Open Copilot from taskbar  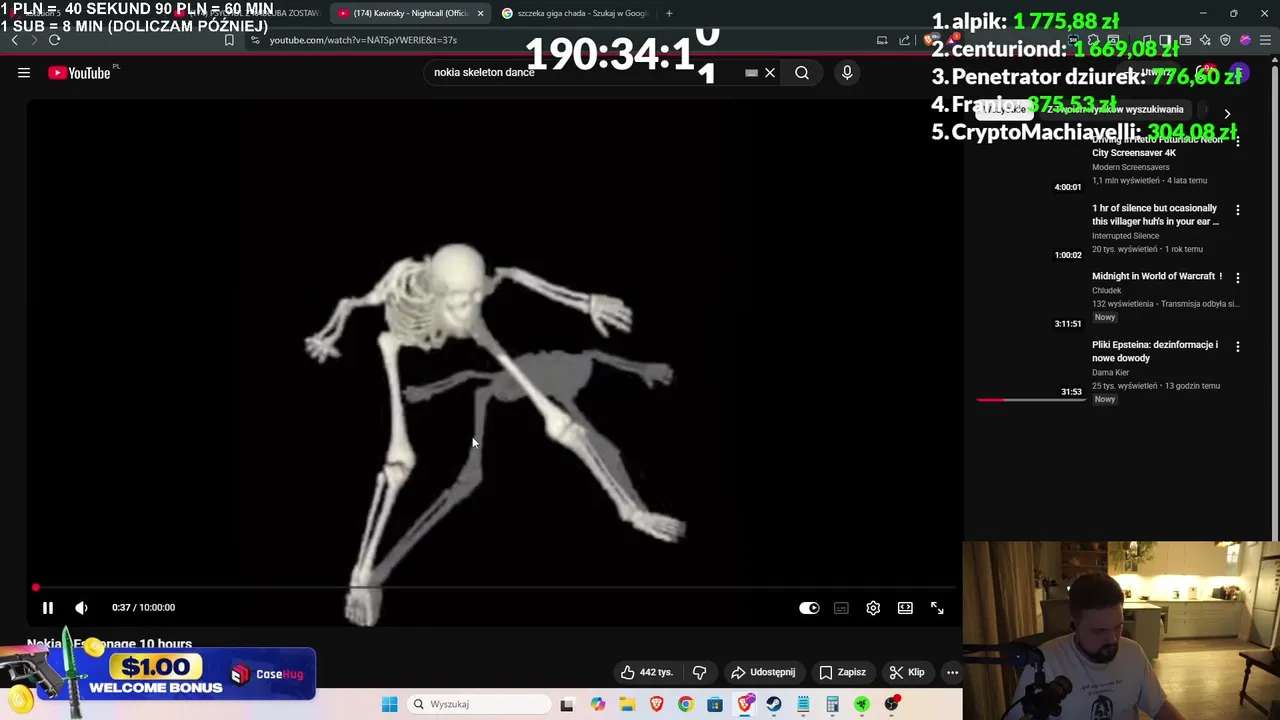(597, 704)
